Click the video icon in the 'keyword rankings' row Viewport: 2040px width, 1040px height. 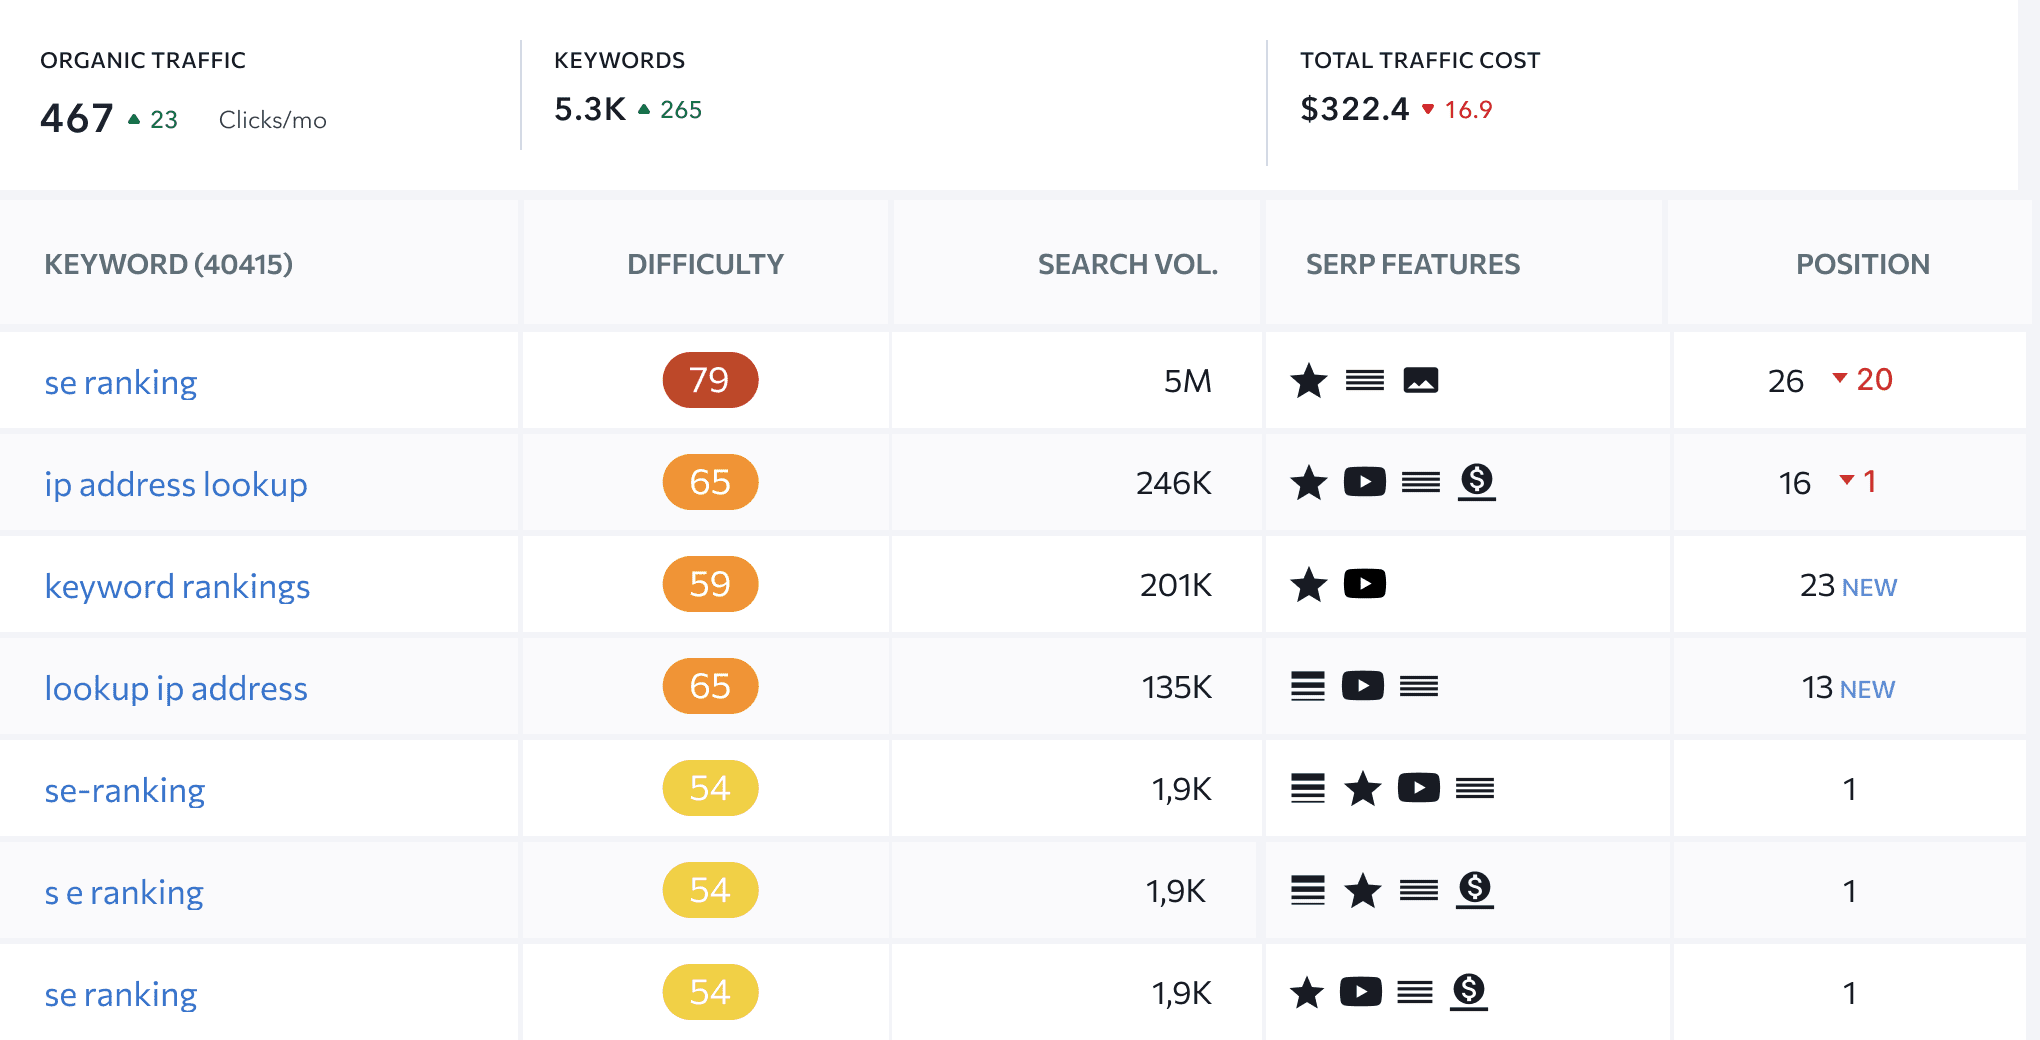[1364, 584]
